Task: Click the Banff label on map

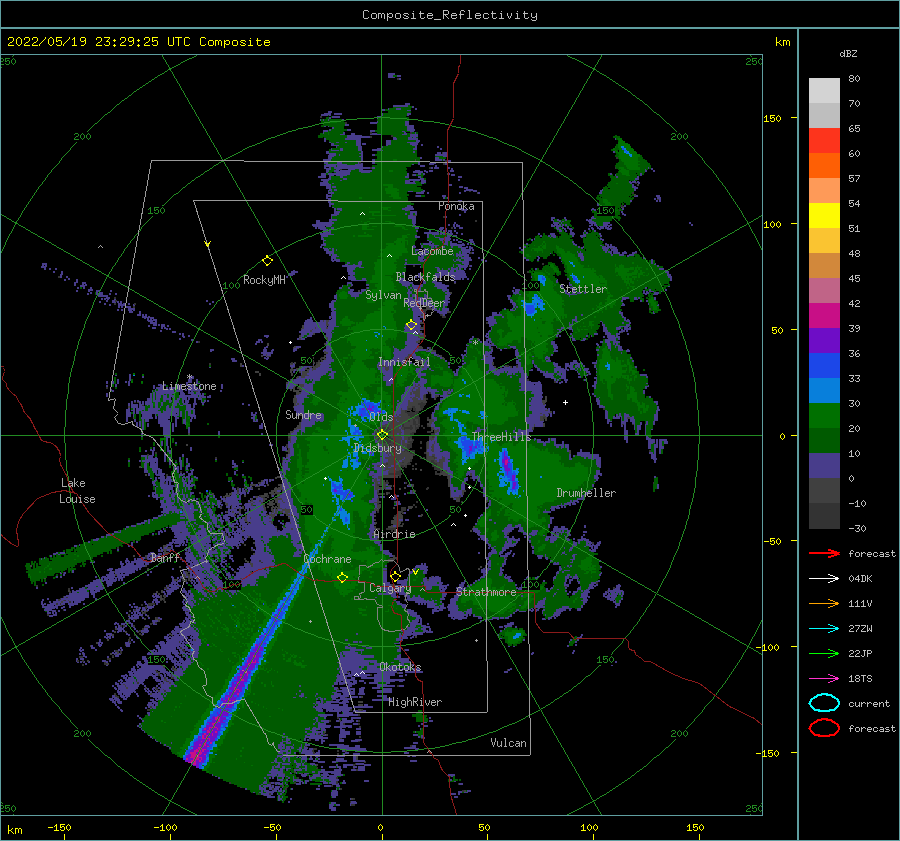Action: (x=165, y=557)
